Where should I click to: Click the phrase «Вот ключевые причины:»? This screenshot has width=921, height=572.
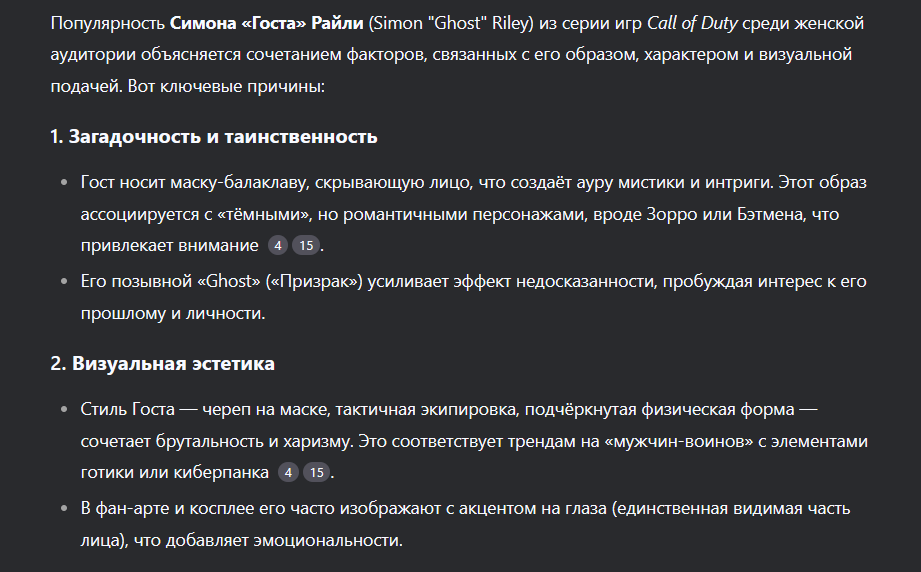pos(226,86)
